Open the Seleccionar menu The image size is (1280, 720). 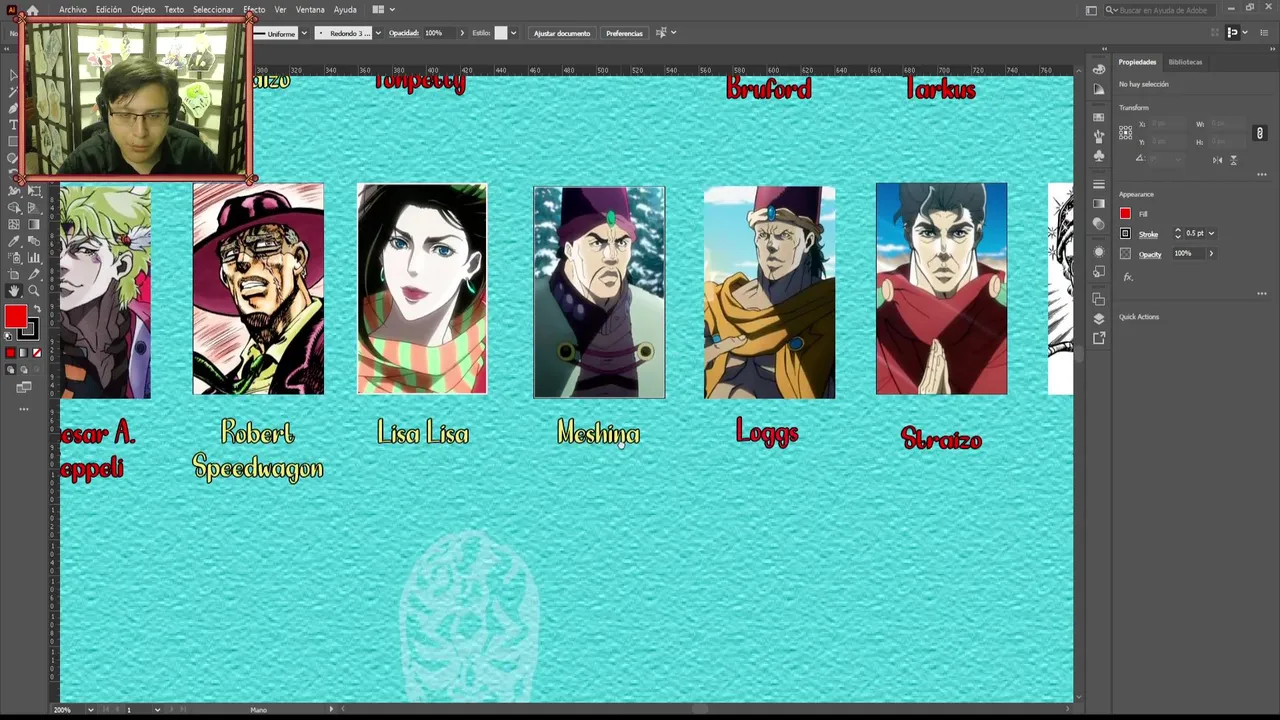213,10
